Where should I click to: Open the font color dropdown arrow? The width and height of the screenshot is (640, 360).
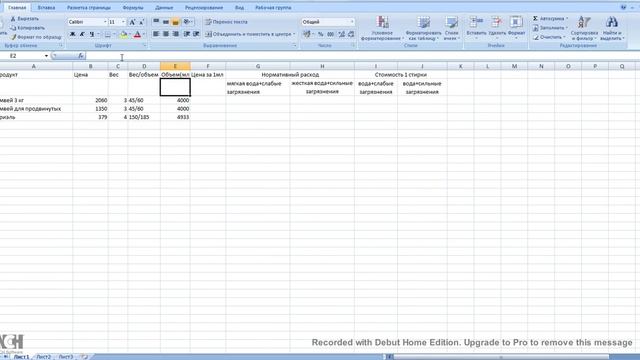(144, 35)
